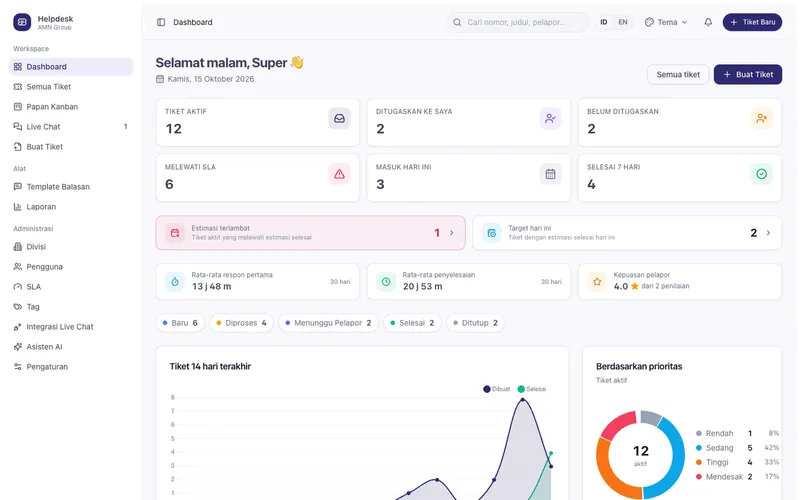Switch language to EN
This screenshot has width=800, height=500.
coord(623,22)
